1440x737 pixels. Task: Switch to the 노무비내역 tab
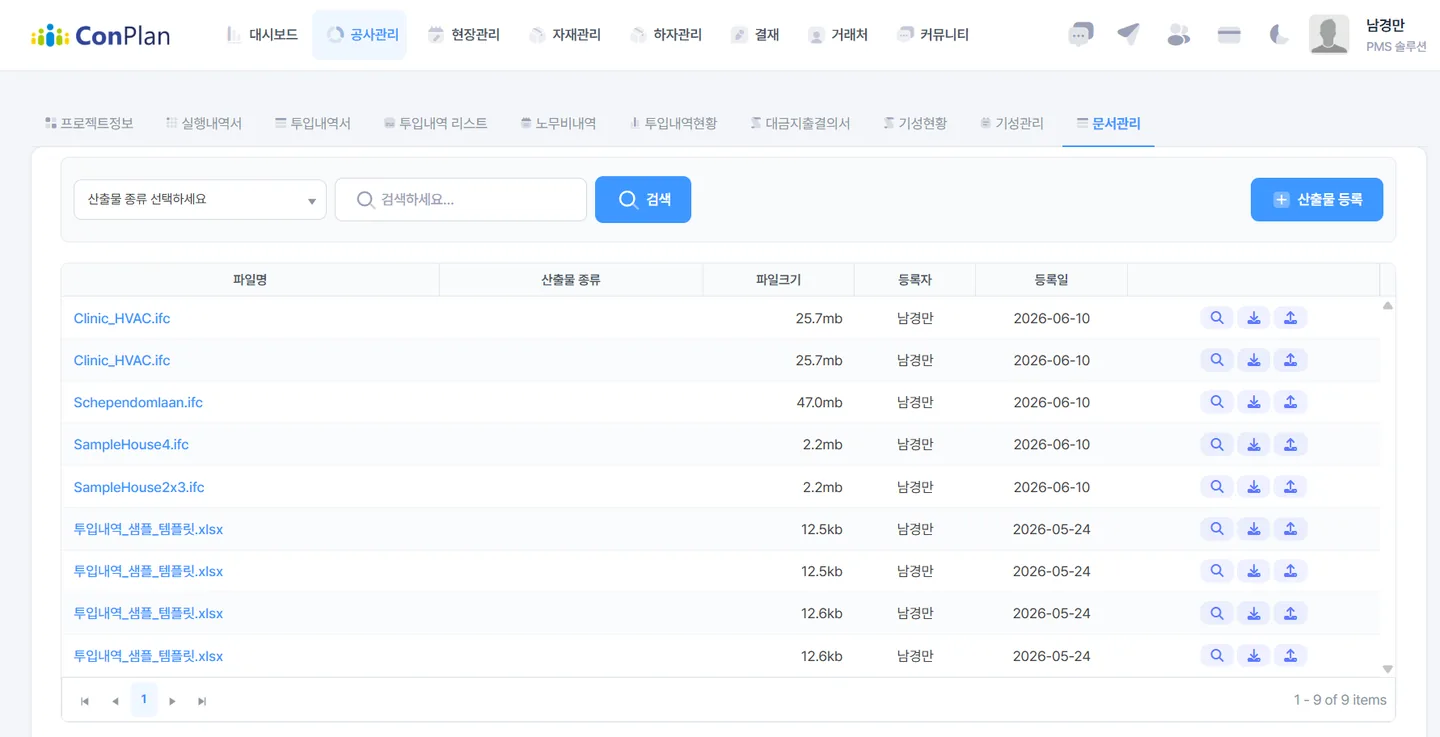pyautogui.click(x=558, y=124)
